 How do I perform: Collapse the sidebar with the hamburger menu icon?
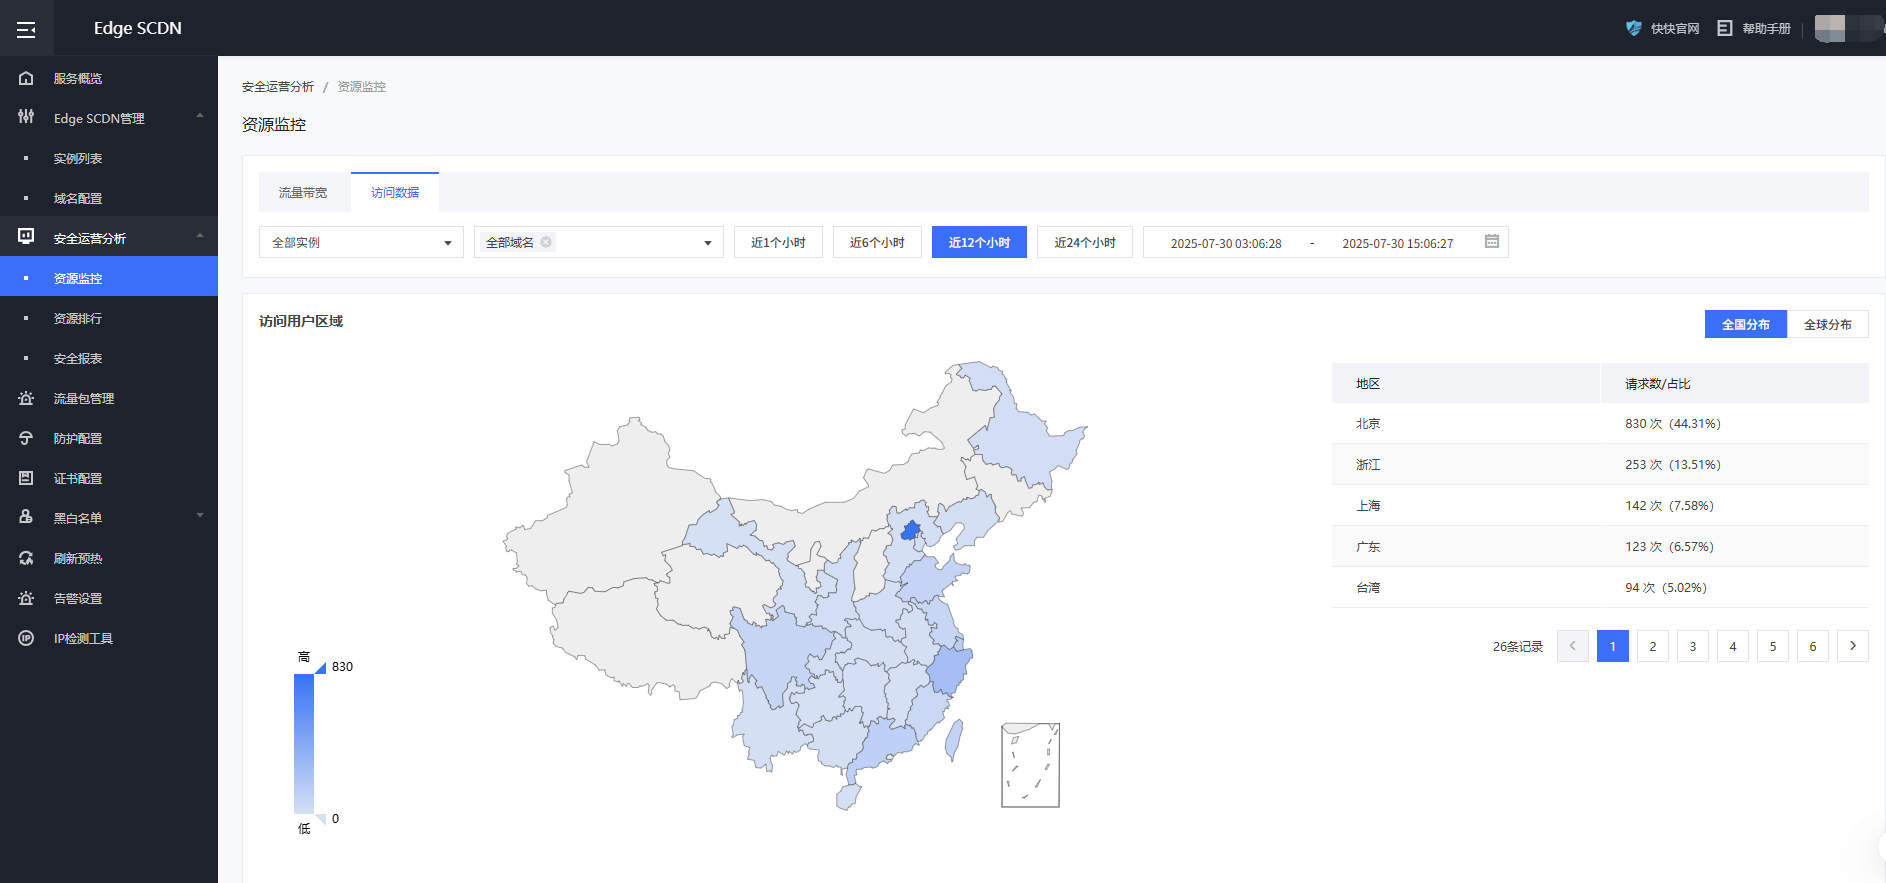coord(26,29)
